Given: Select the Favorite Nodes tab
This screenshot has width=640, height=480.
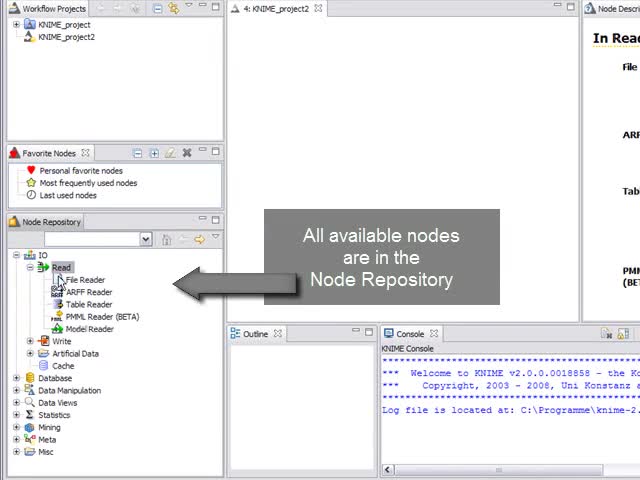Looking at the screenshot, I should click(x=49, y=153).
